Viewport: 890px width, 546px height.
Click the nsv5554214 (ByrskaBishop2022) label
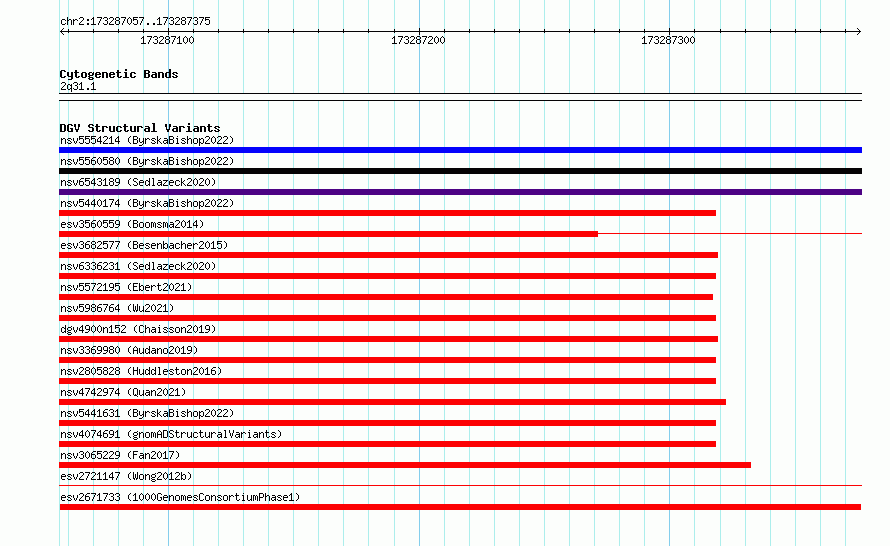point(147,140)
